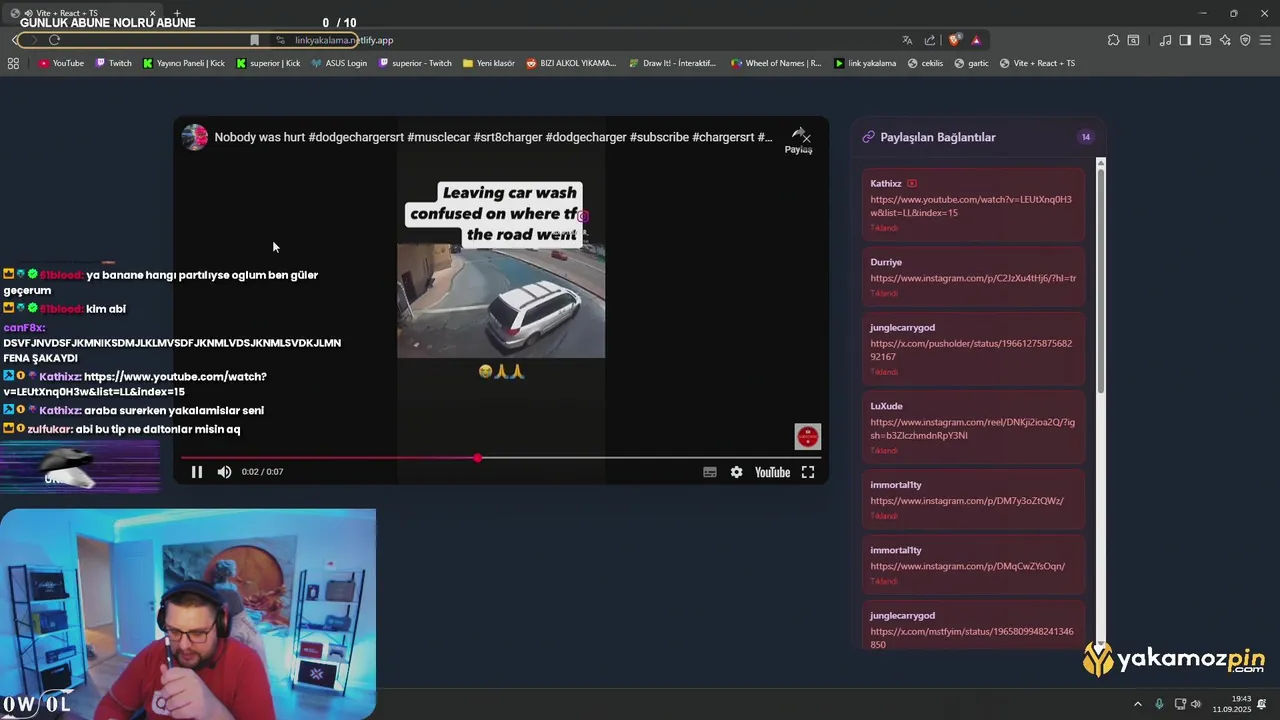Expand the 'Yeni klasör' bookmark folder
Viewport: 1280px width, 720px height.
[x=489, y=63]
